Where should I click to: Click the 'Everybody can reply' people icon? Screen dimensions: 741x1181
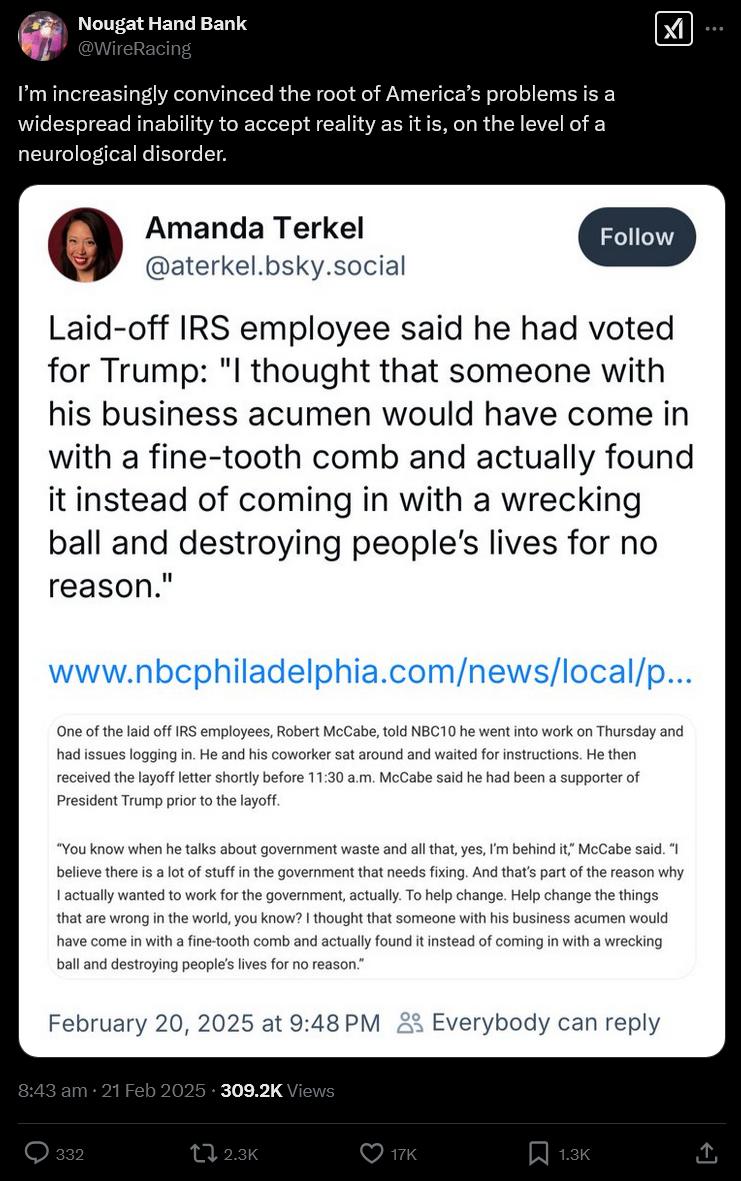point(410,1022)
